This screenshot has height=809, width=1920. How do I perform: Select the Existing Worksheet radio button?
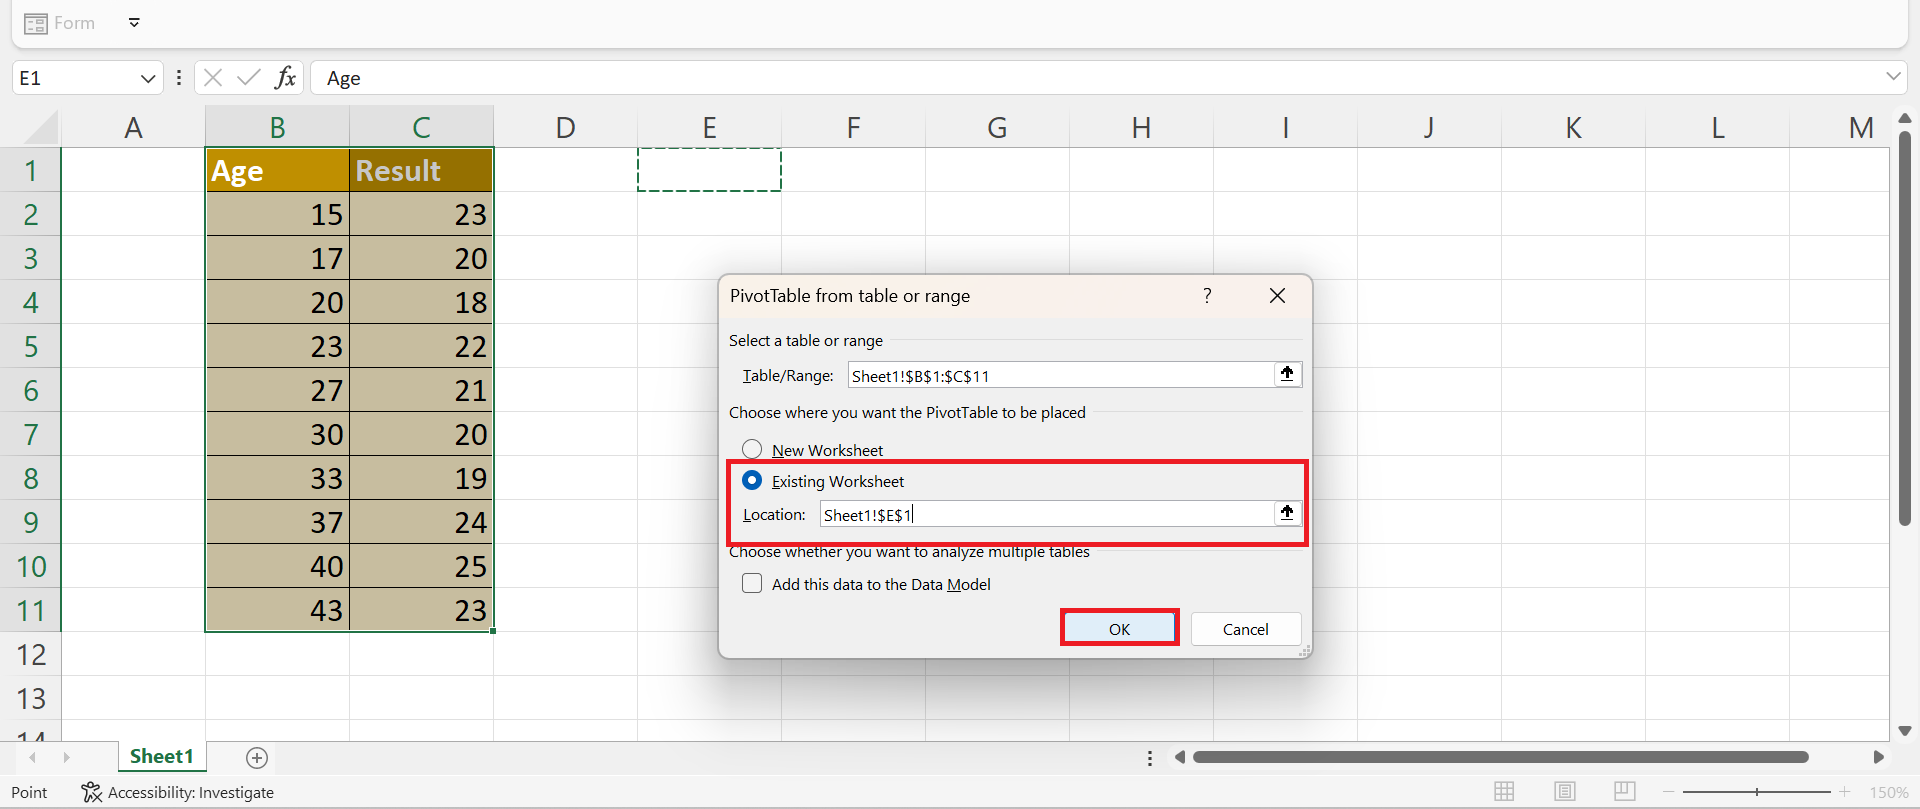[752, 481]
